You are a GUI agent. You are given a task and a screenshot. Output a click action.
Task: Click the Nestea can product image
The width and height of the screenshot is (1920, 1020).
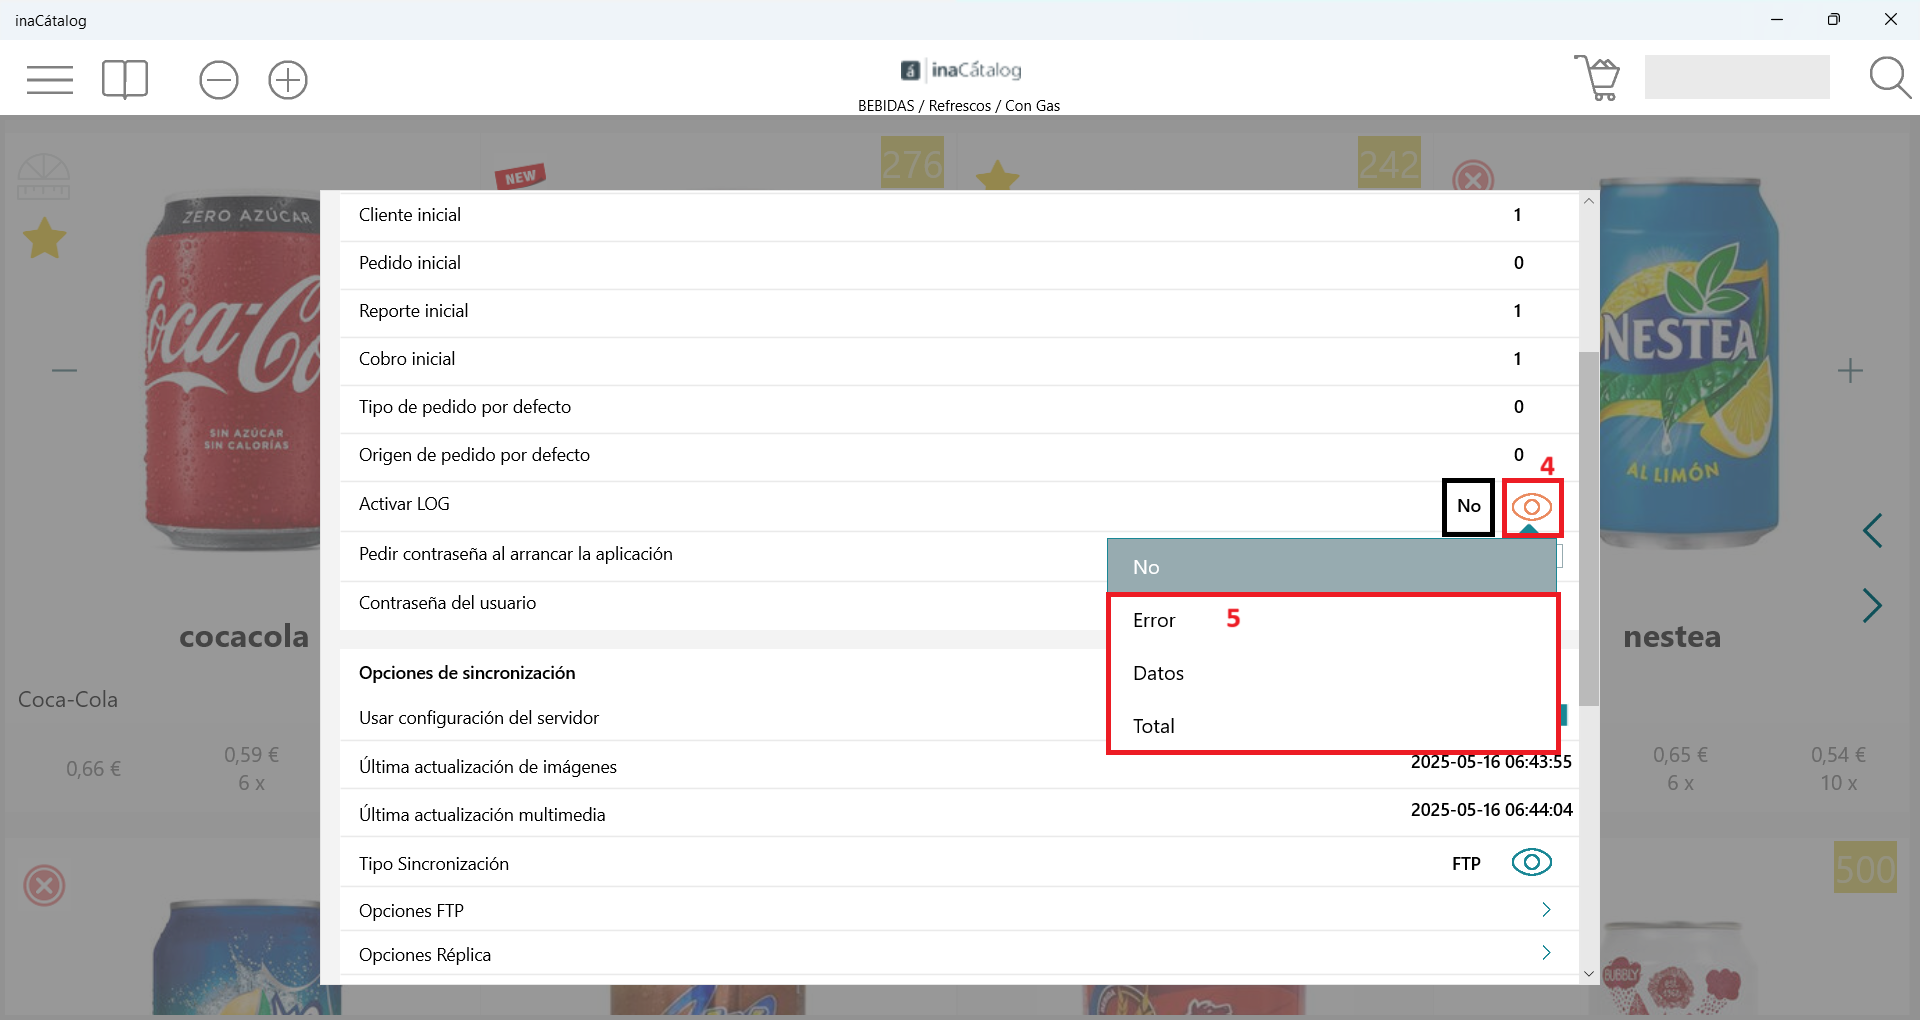[x=1690, y=362]
